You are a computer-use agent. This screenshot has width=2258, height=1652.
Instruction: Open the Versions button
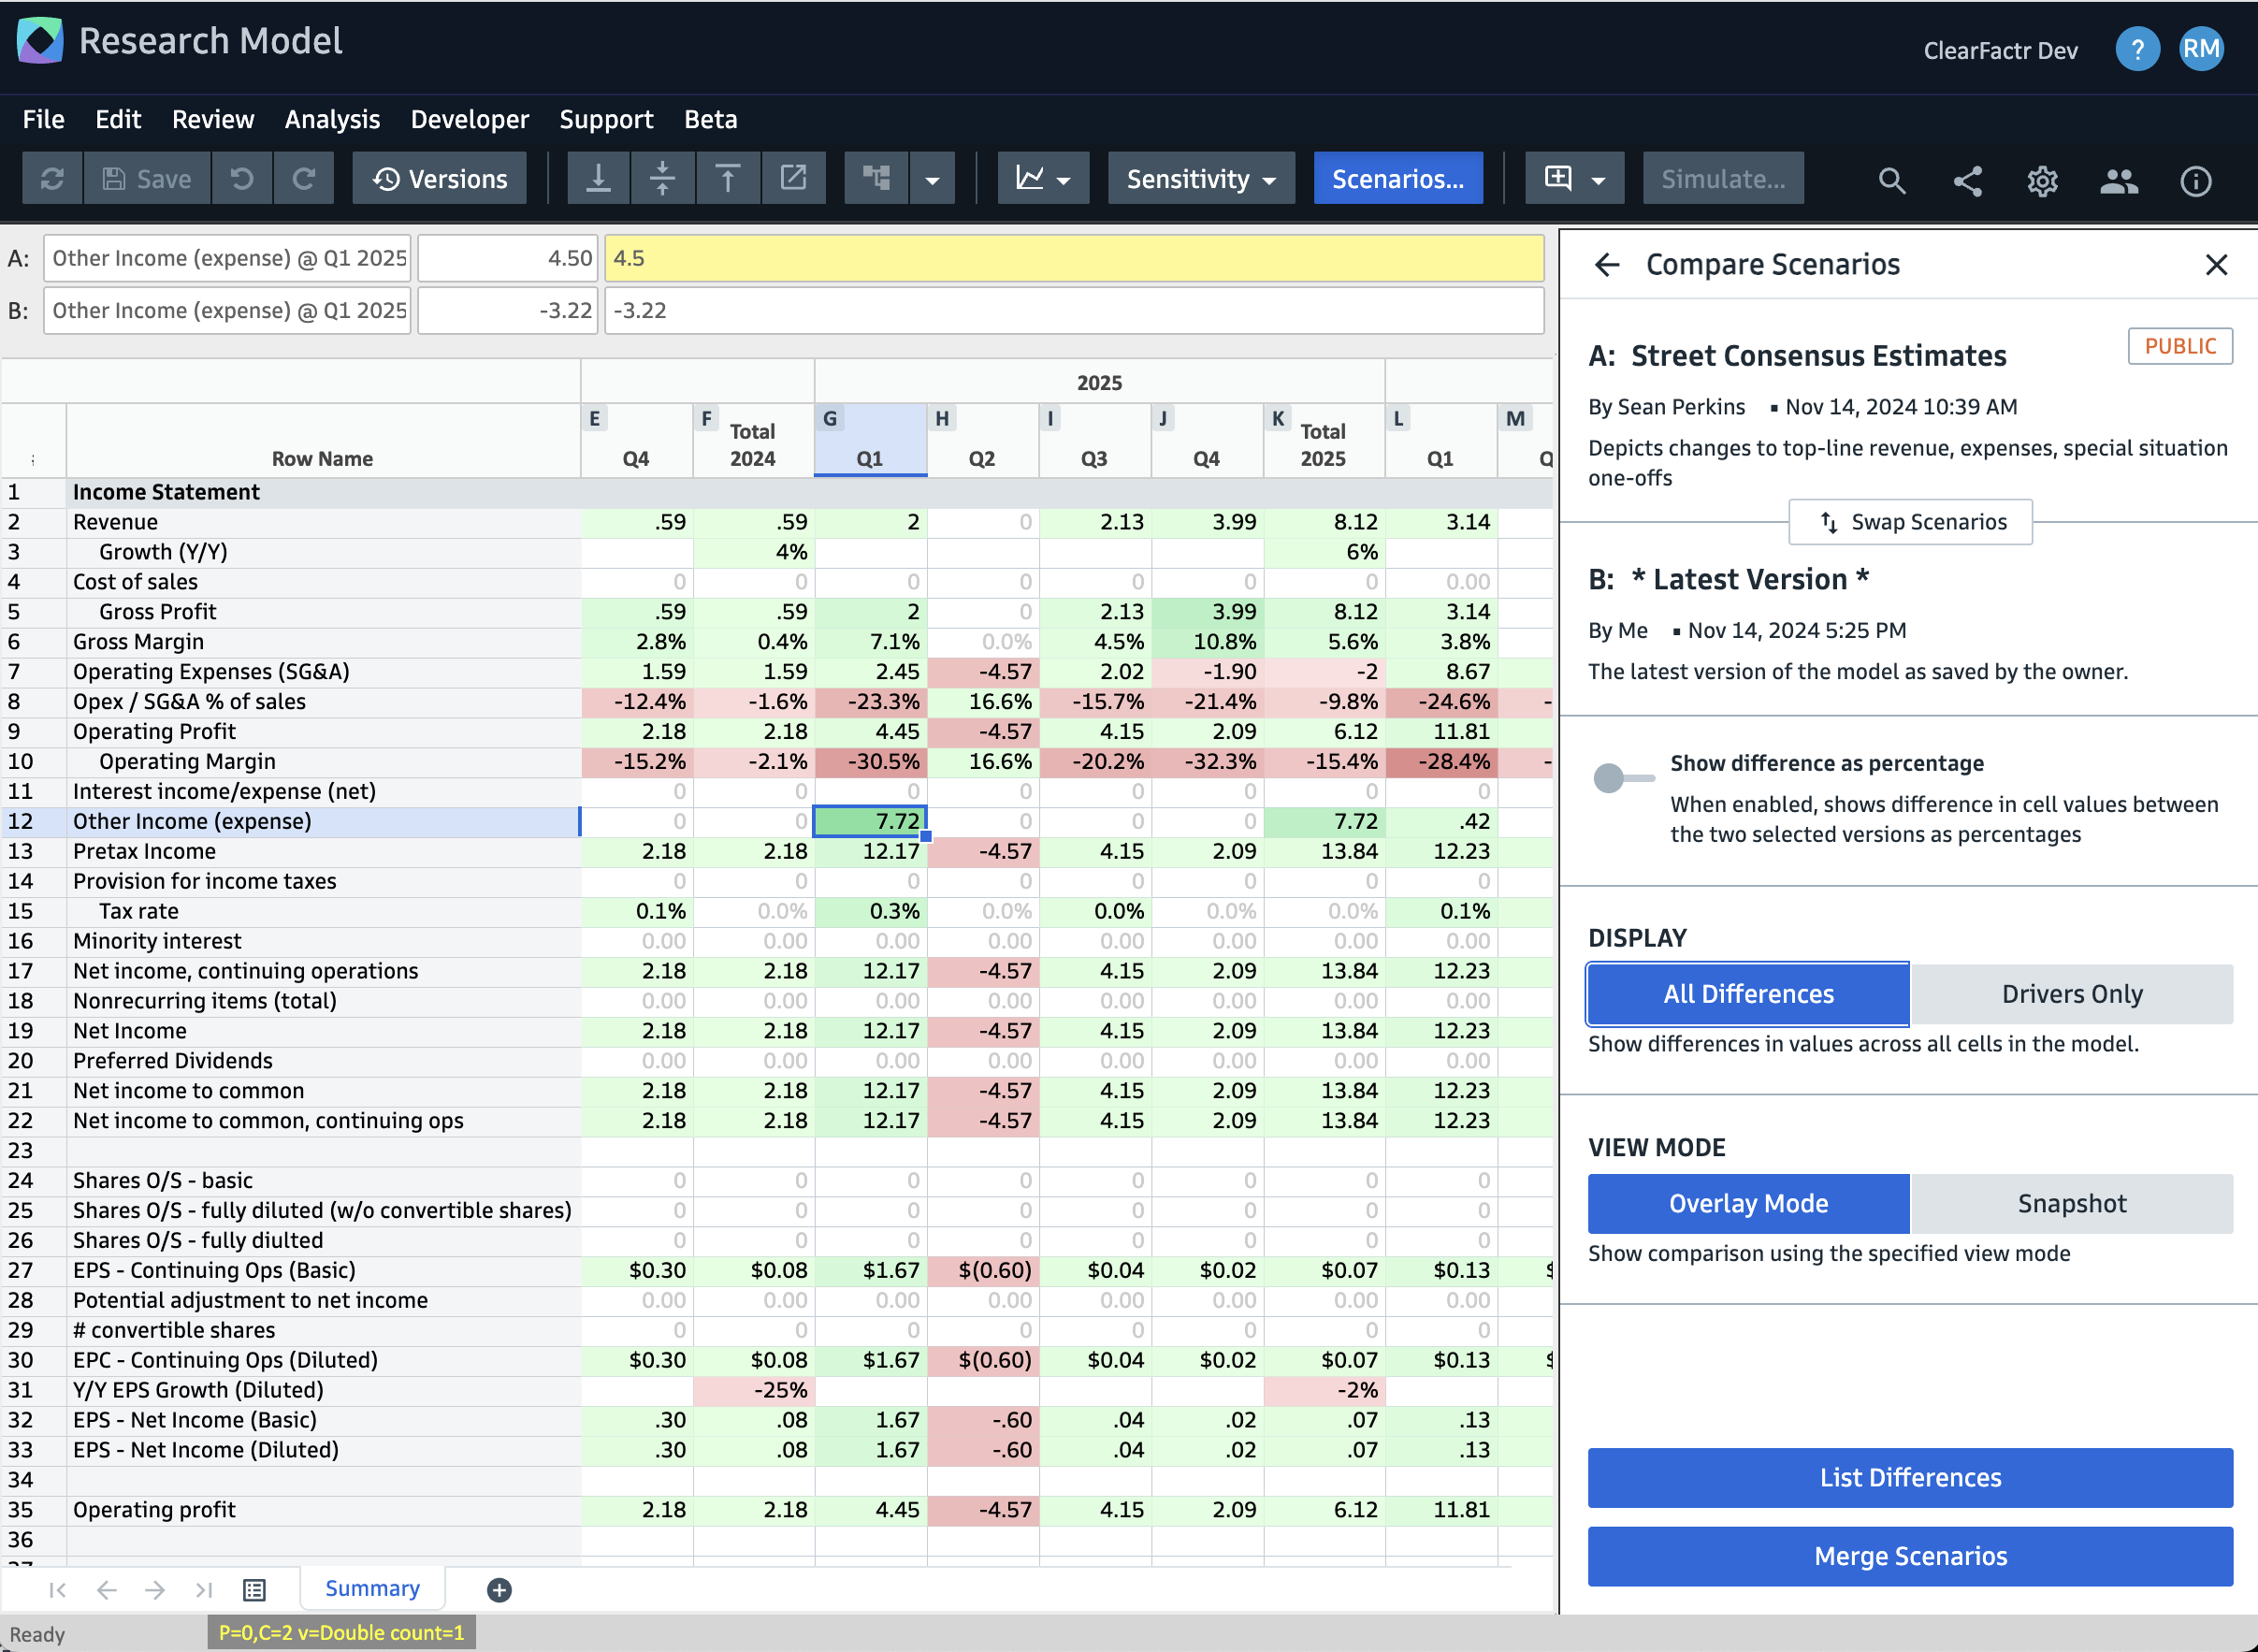[439, 179]
